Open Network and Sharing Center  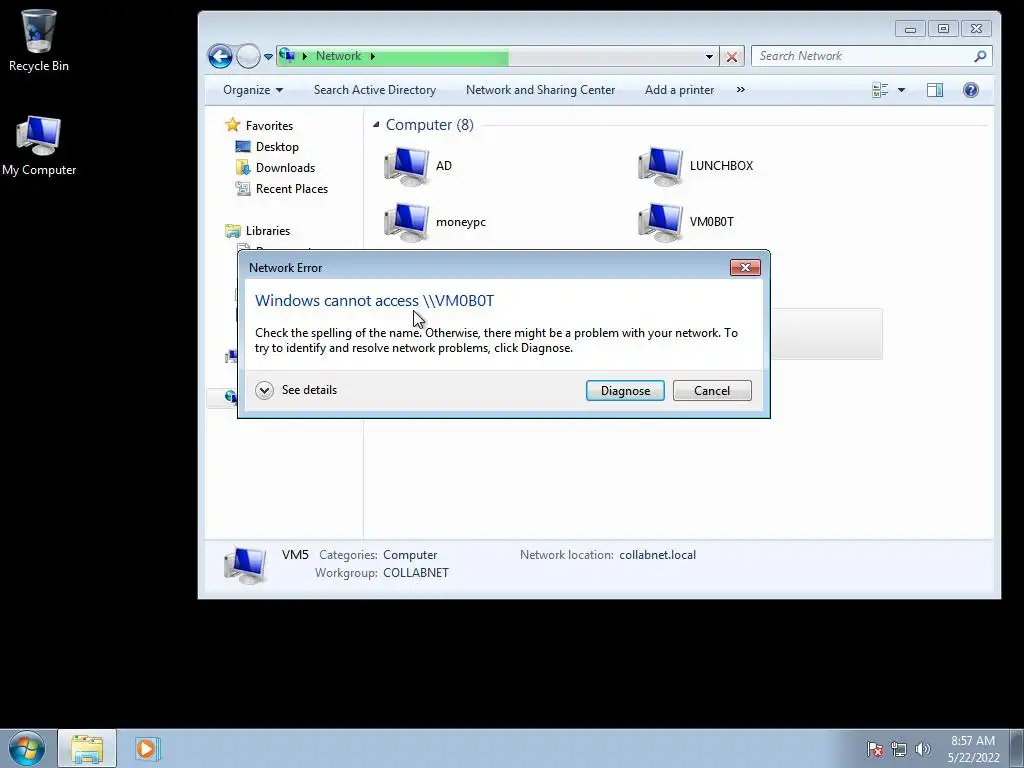[540, 90]
